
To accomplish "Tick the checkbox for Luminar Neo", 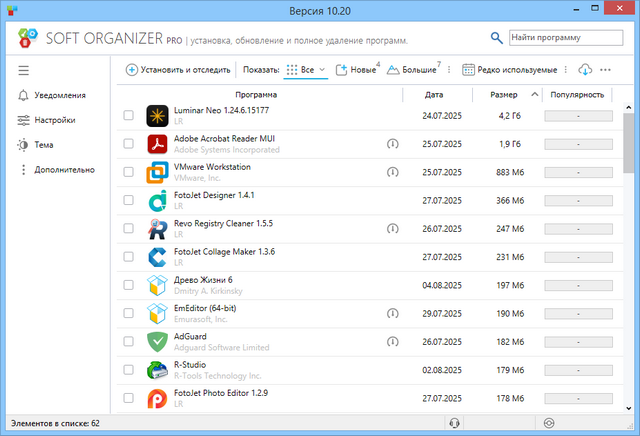I will 128,116.
